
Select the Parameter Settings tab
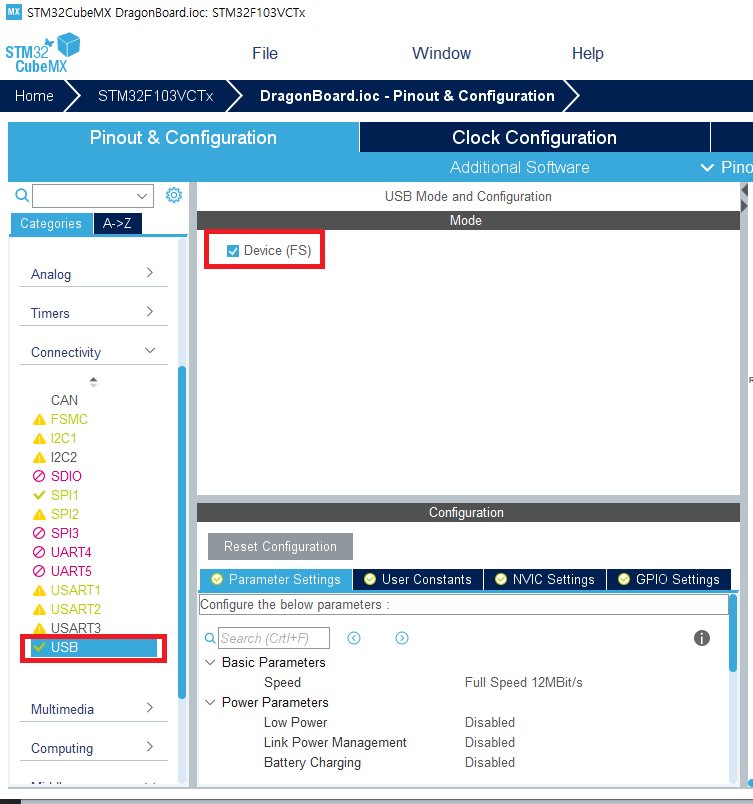(x=276, y=579)
